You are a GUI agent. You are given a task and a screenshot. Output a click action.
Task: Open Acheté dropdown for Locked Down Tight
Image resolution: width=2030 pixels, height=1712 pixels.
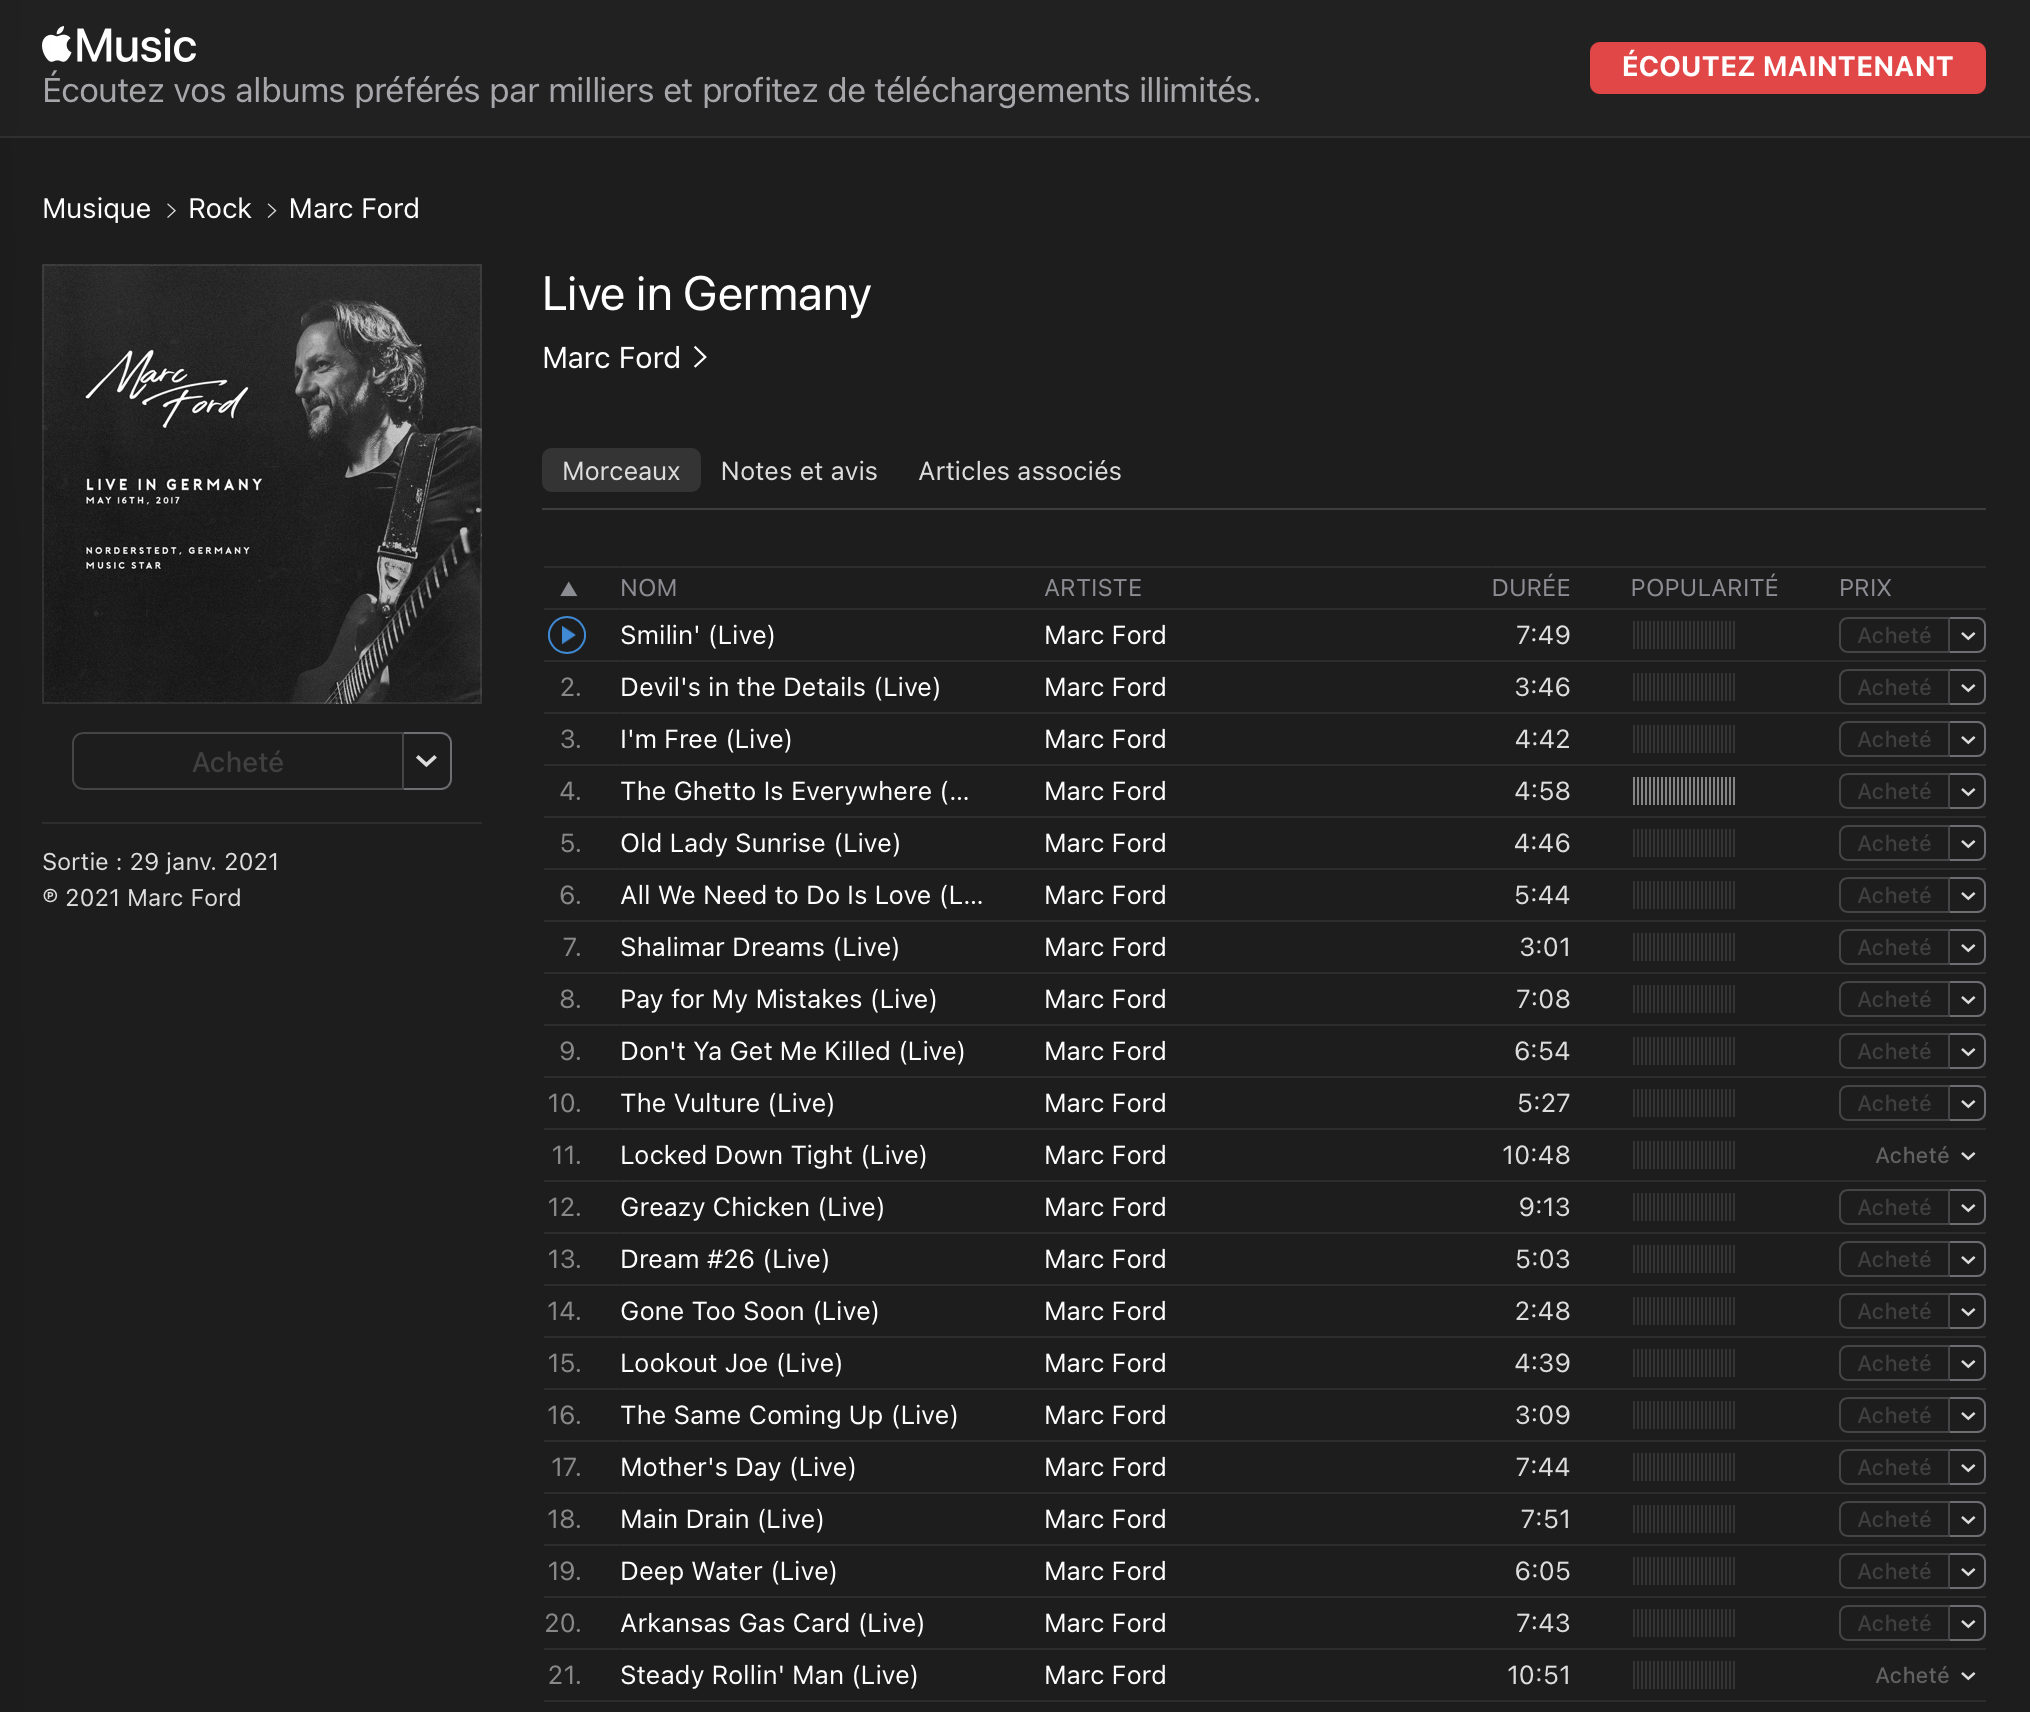point(1968,1156)
